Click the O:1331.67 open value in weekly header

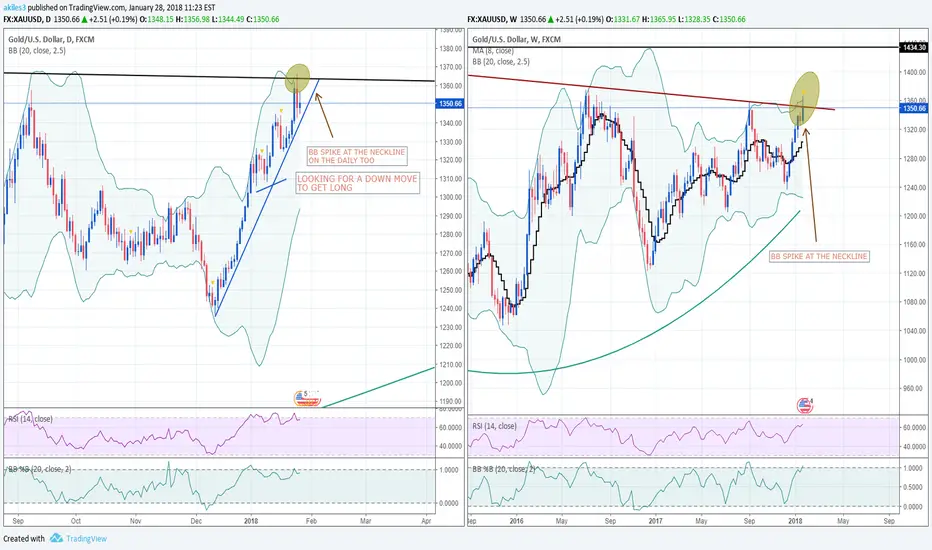(623, 19)
